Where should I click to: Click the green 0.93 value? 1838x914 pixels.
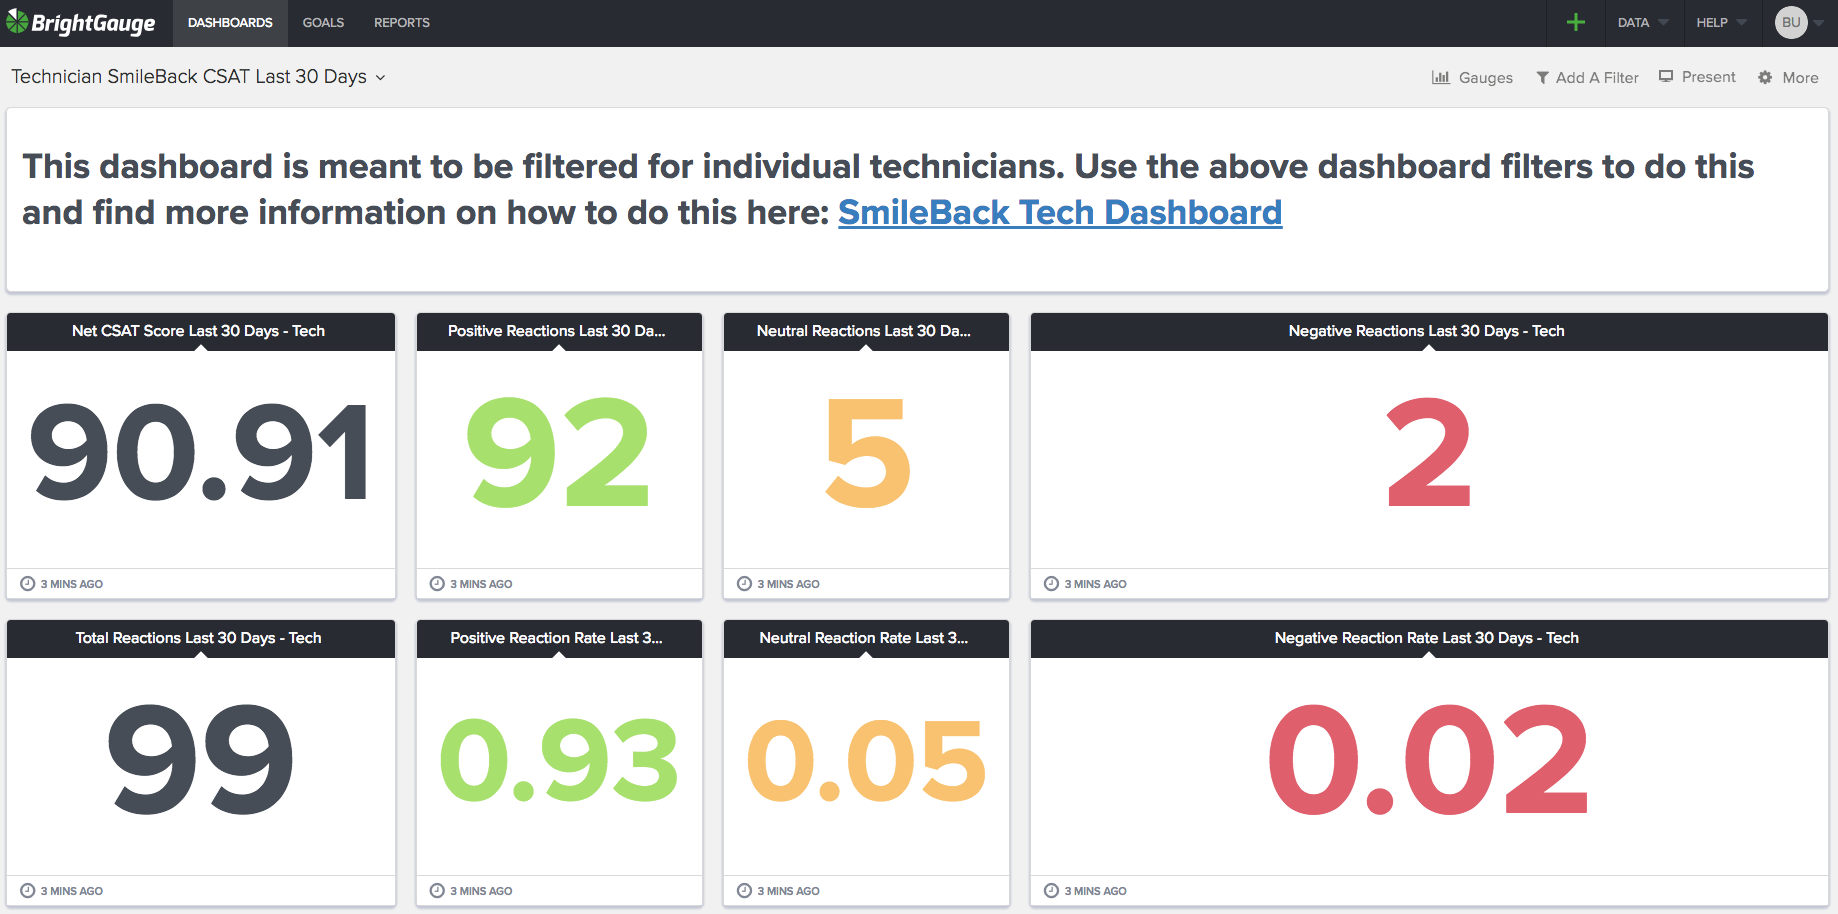click(x=559, y=761)
